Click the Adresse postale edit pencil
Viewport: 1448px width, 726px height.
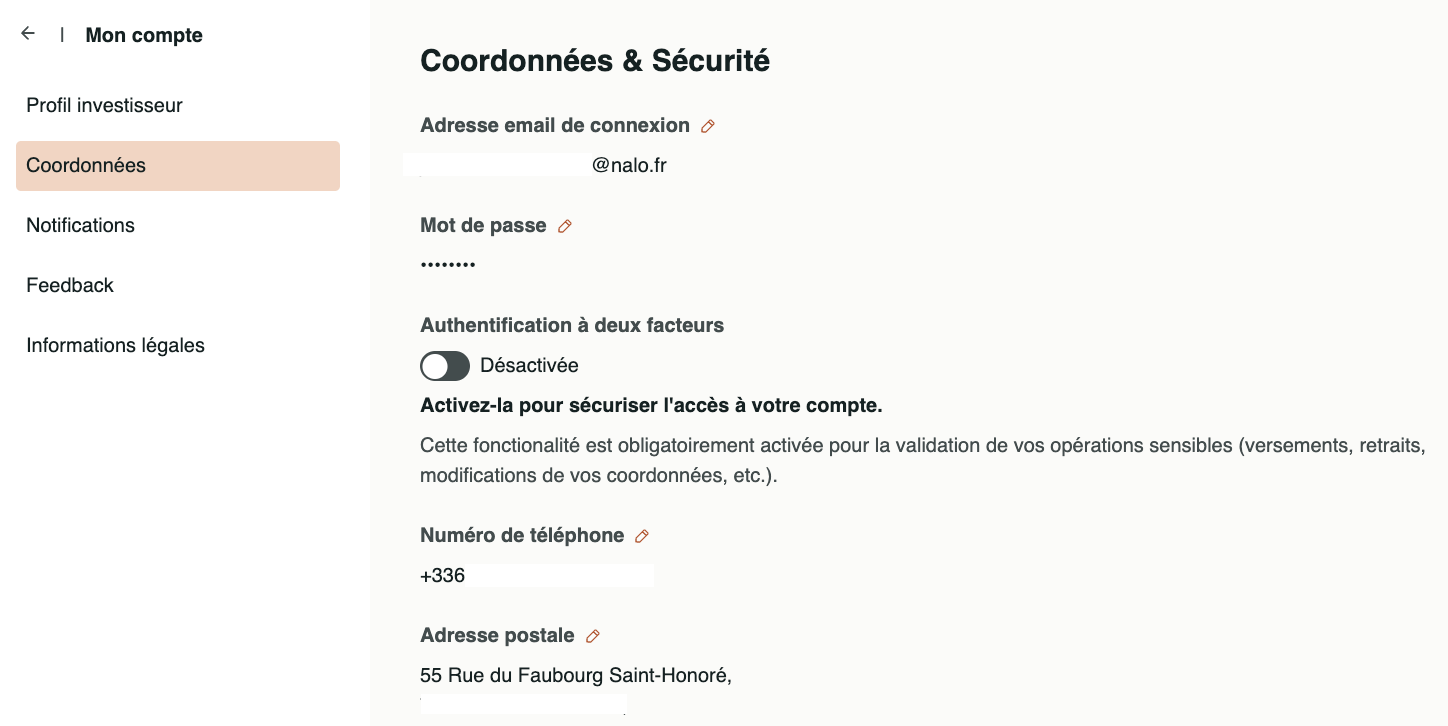point(593,636)
